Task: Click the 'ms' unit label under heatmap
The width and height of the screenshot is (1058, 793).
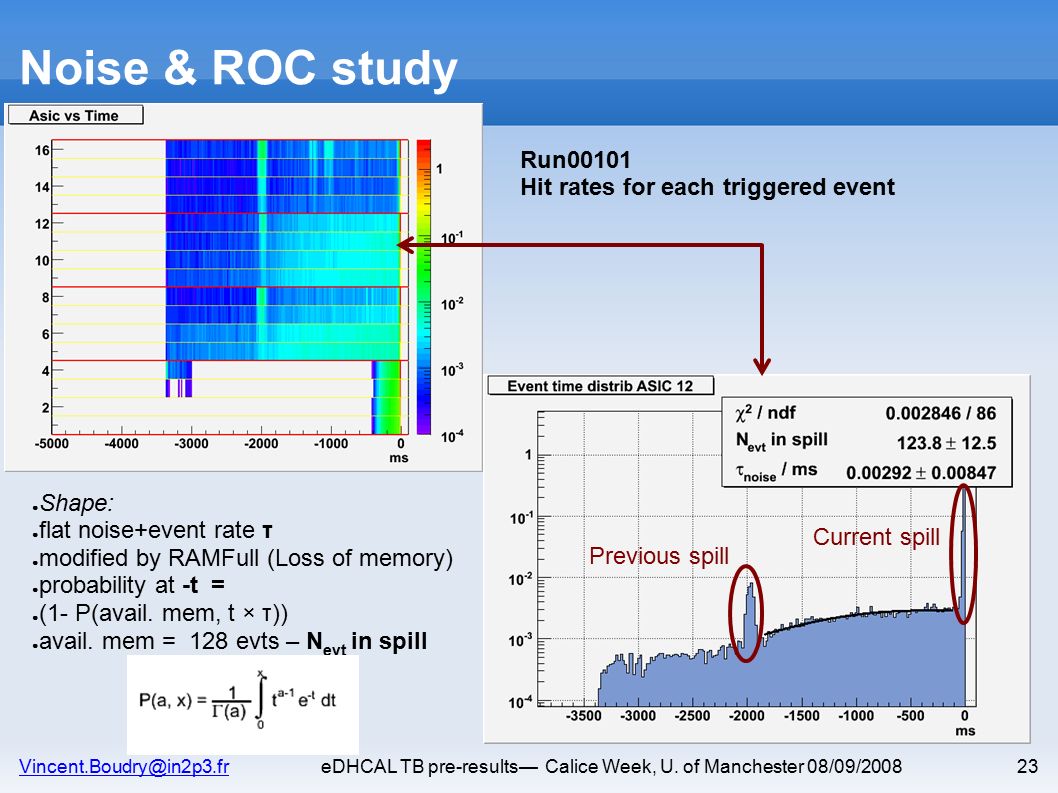Action: (399, 458)
